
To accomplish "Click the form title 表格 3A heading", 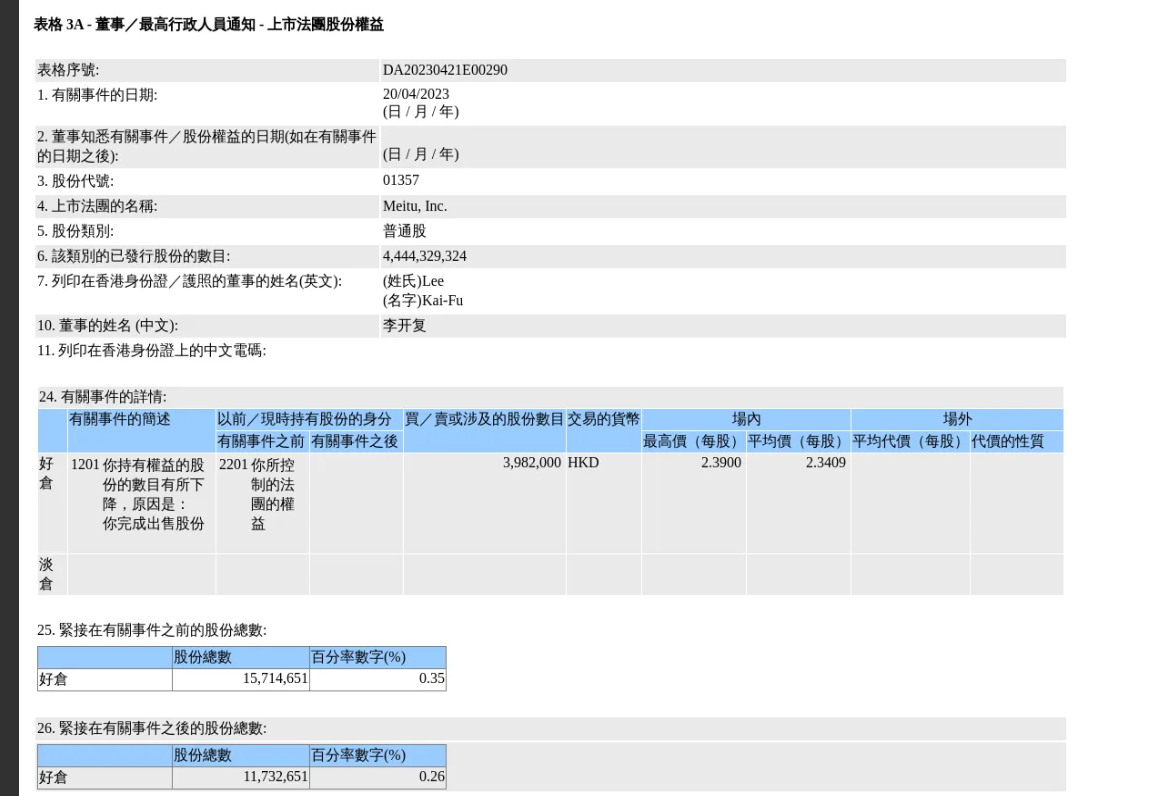I will pyautogui.click(x=208, y=25).
